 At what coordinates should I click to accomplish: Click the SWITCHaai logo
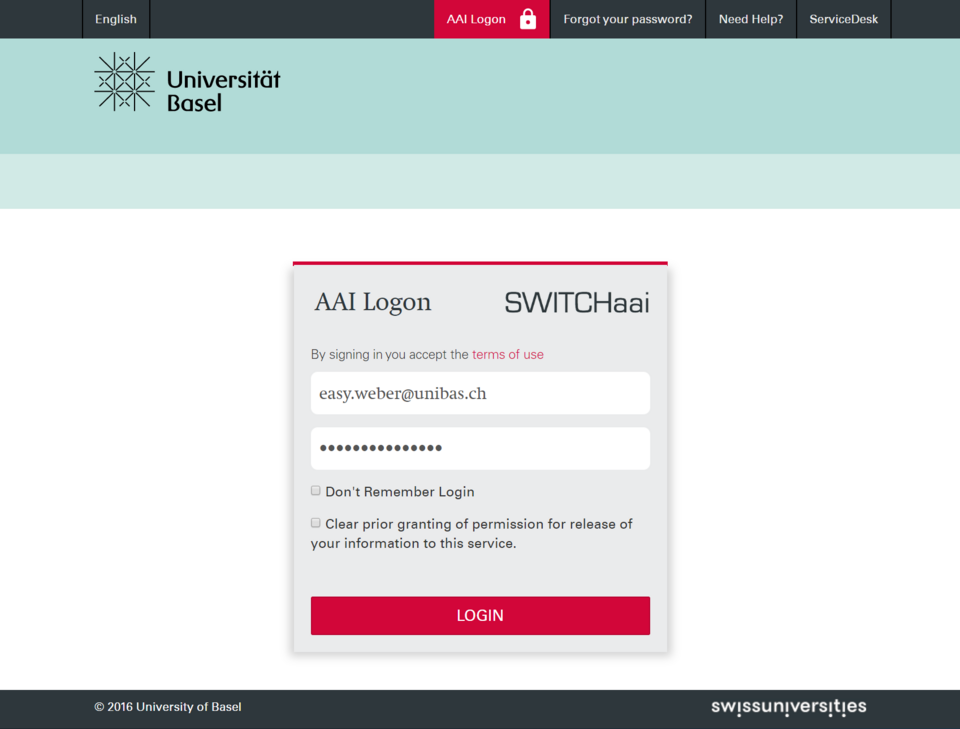pyautogui.click(x=577, y=302)
